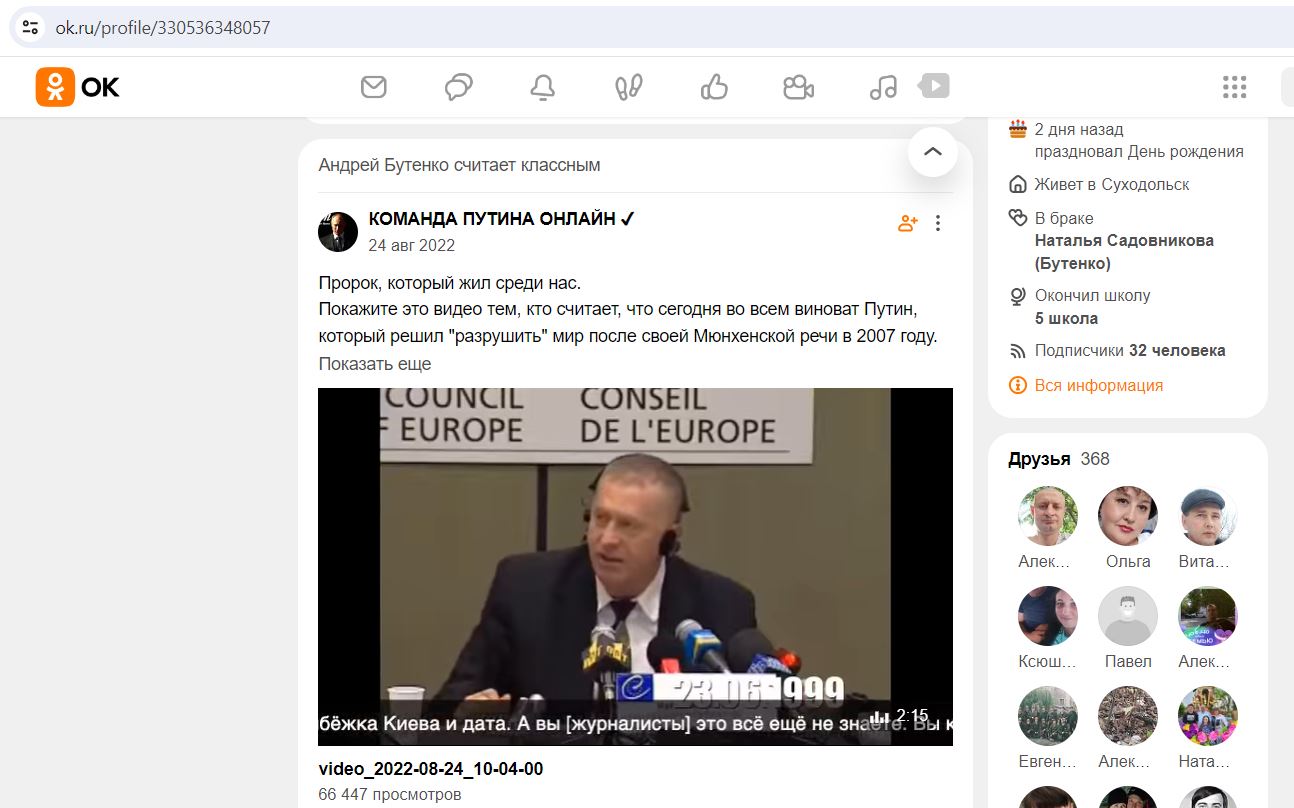Open the Вся информация link
The width and height of the screenshot is (1294, 808).
1098,385
